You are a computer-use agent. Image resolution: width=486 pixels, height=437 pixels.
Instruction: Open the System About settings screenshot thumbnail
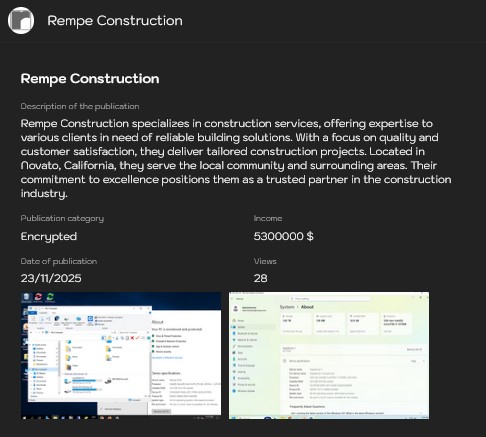tap(329, 355)
